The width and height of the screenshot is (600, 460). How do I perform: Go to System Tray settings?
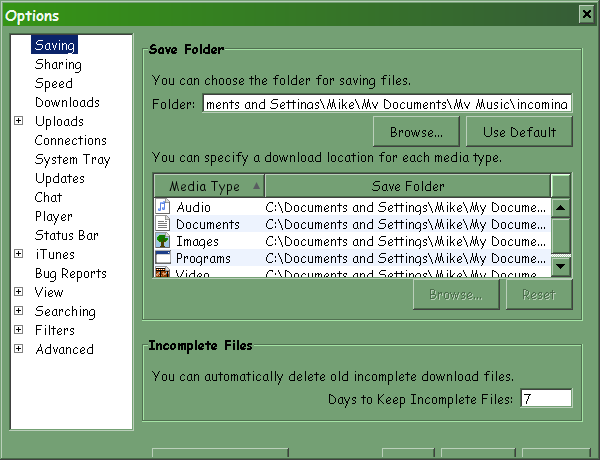72,159
